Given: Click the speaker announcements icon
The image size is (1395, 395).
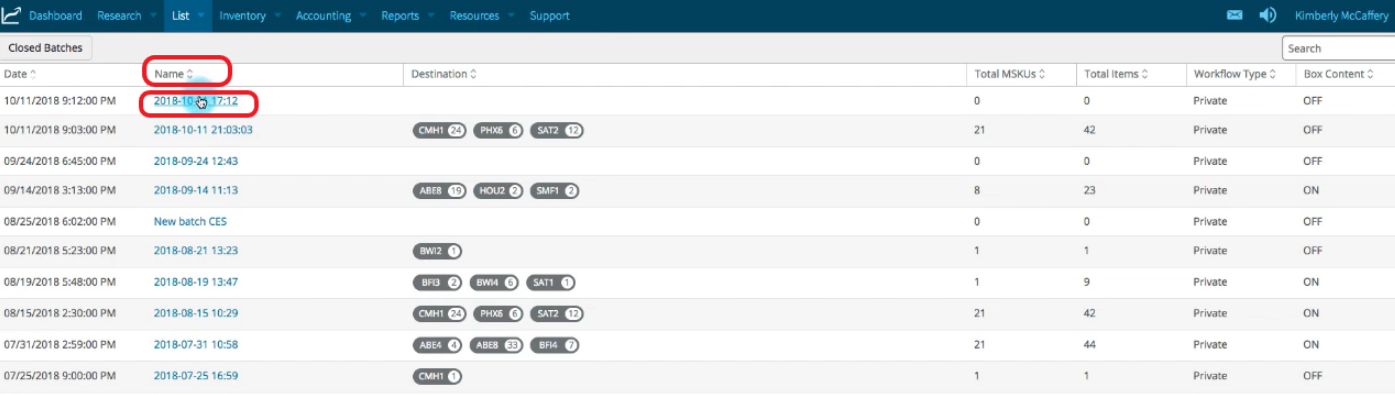Looking at the screenshot, I should [x=1267, y=15].
